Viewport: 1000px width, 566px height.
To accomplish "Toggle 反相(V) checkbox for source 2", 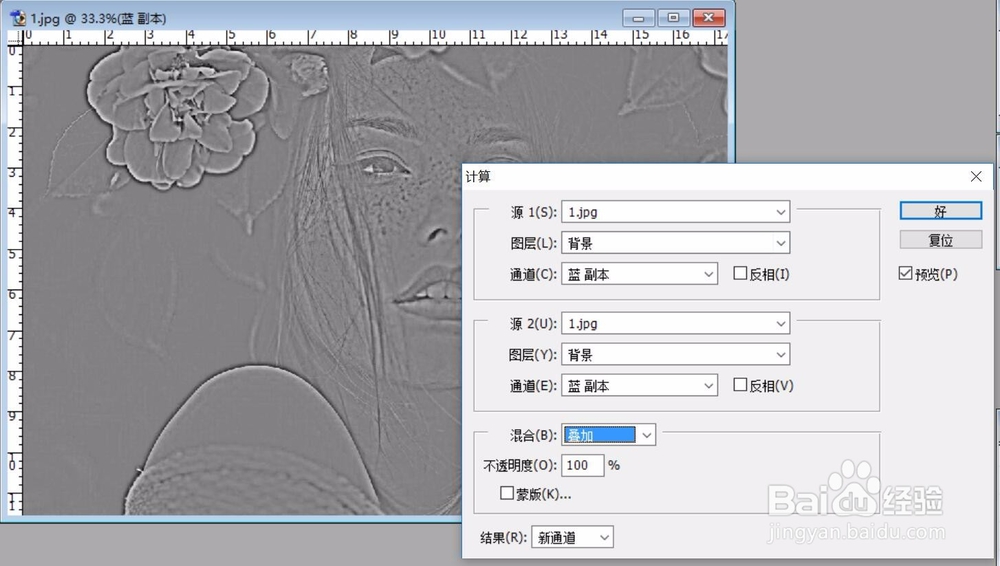I will click(740, 385).
